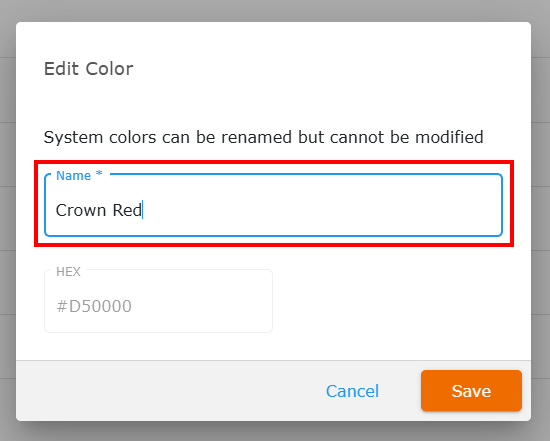Cancel the Edit Color dialog
This screenshot has width=550, height=441.
click(x=352, y=391)
